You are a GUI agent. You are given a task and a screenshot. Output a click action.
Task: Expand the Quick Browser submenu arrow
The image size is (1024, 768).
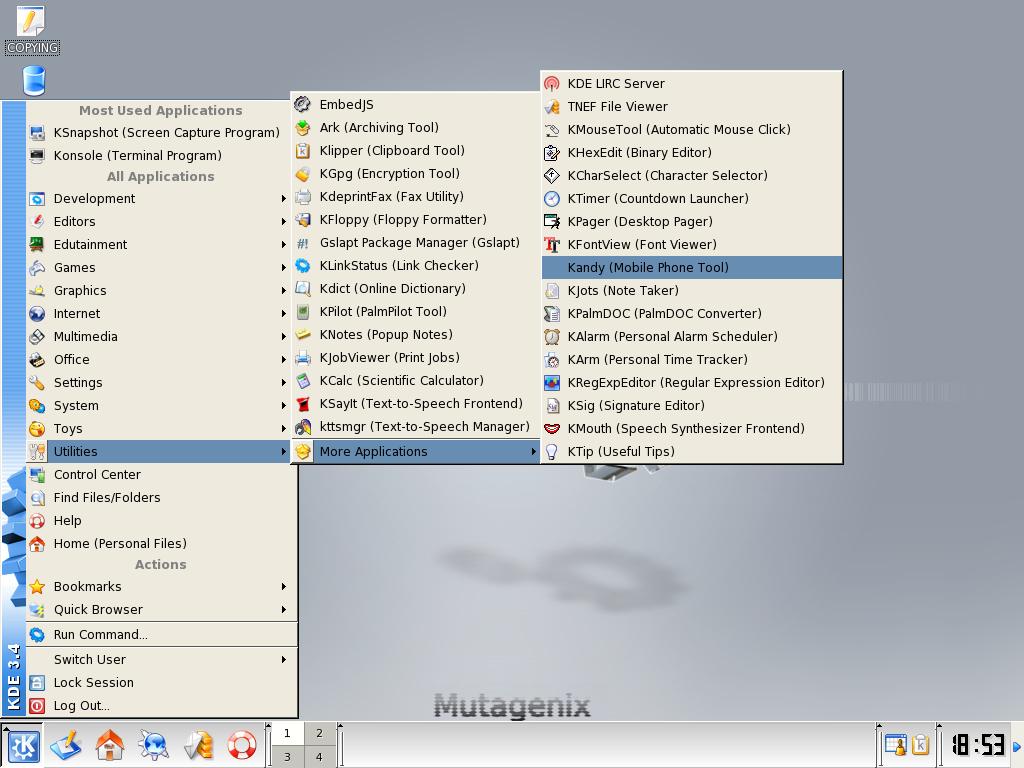click(x=283, y=609)
